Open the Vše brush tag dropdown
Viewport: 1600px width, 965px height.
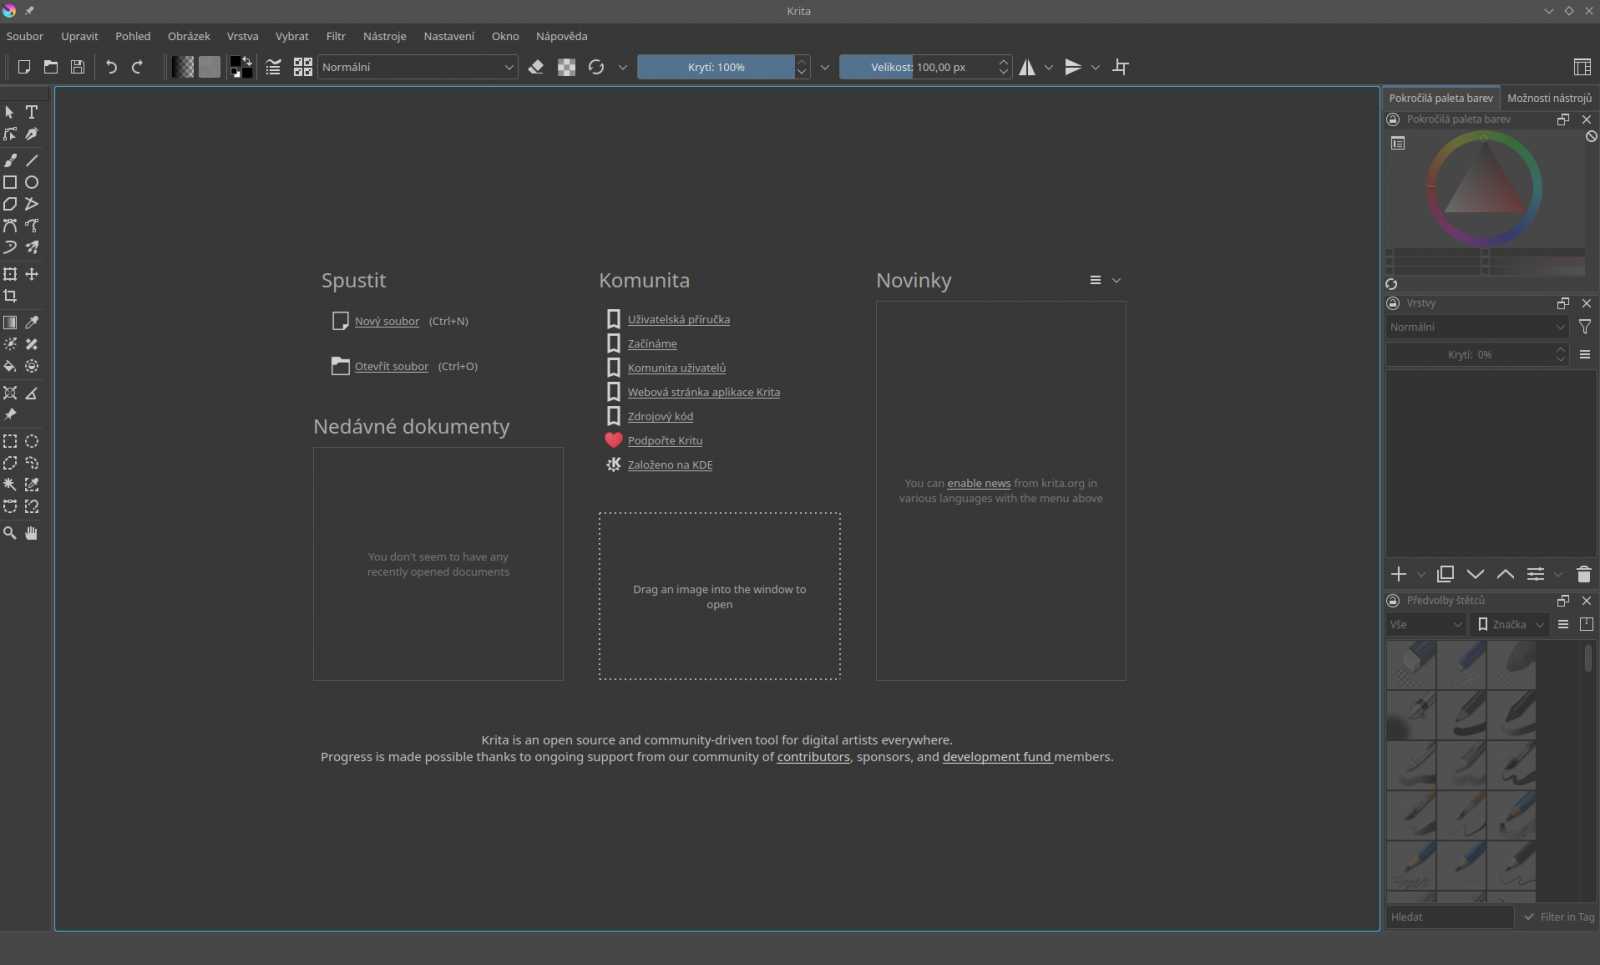(1426, 624)
